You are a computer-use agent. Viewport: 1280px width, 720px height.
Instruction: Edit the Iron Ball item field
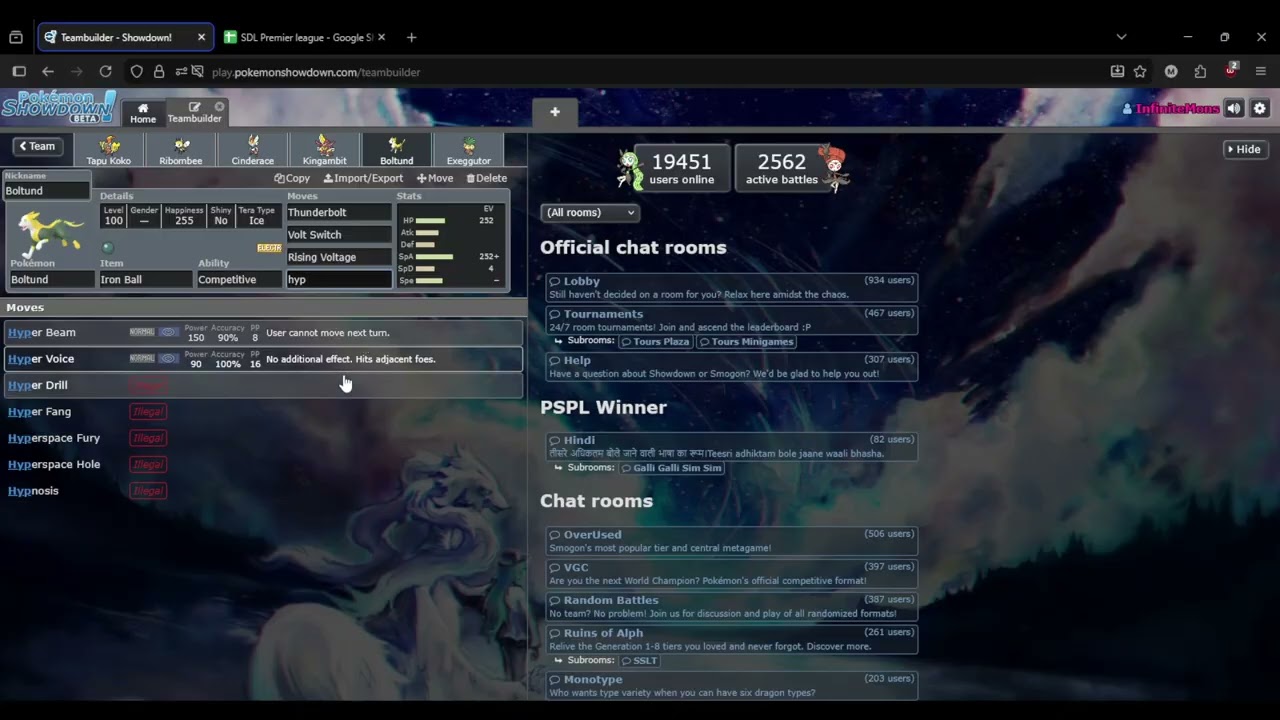146,280
